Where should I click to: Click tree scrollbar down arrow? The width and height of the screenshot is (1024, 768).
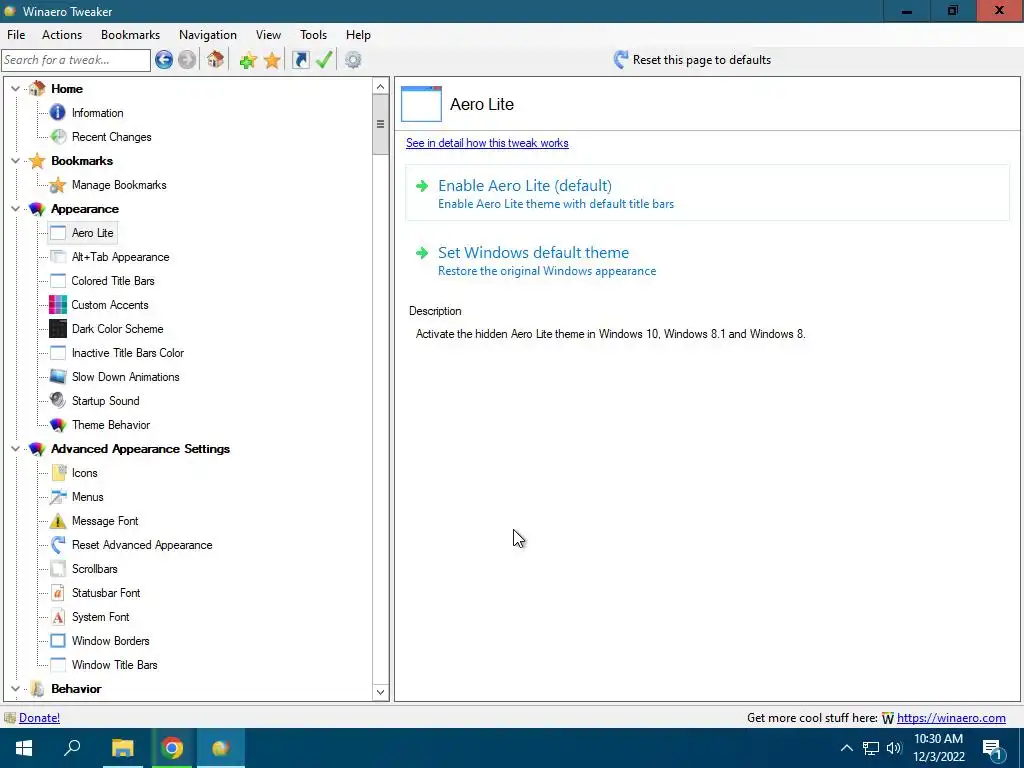tap(381, 692)
